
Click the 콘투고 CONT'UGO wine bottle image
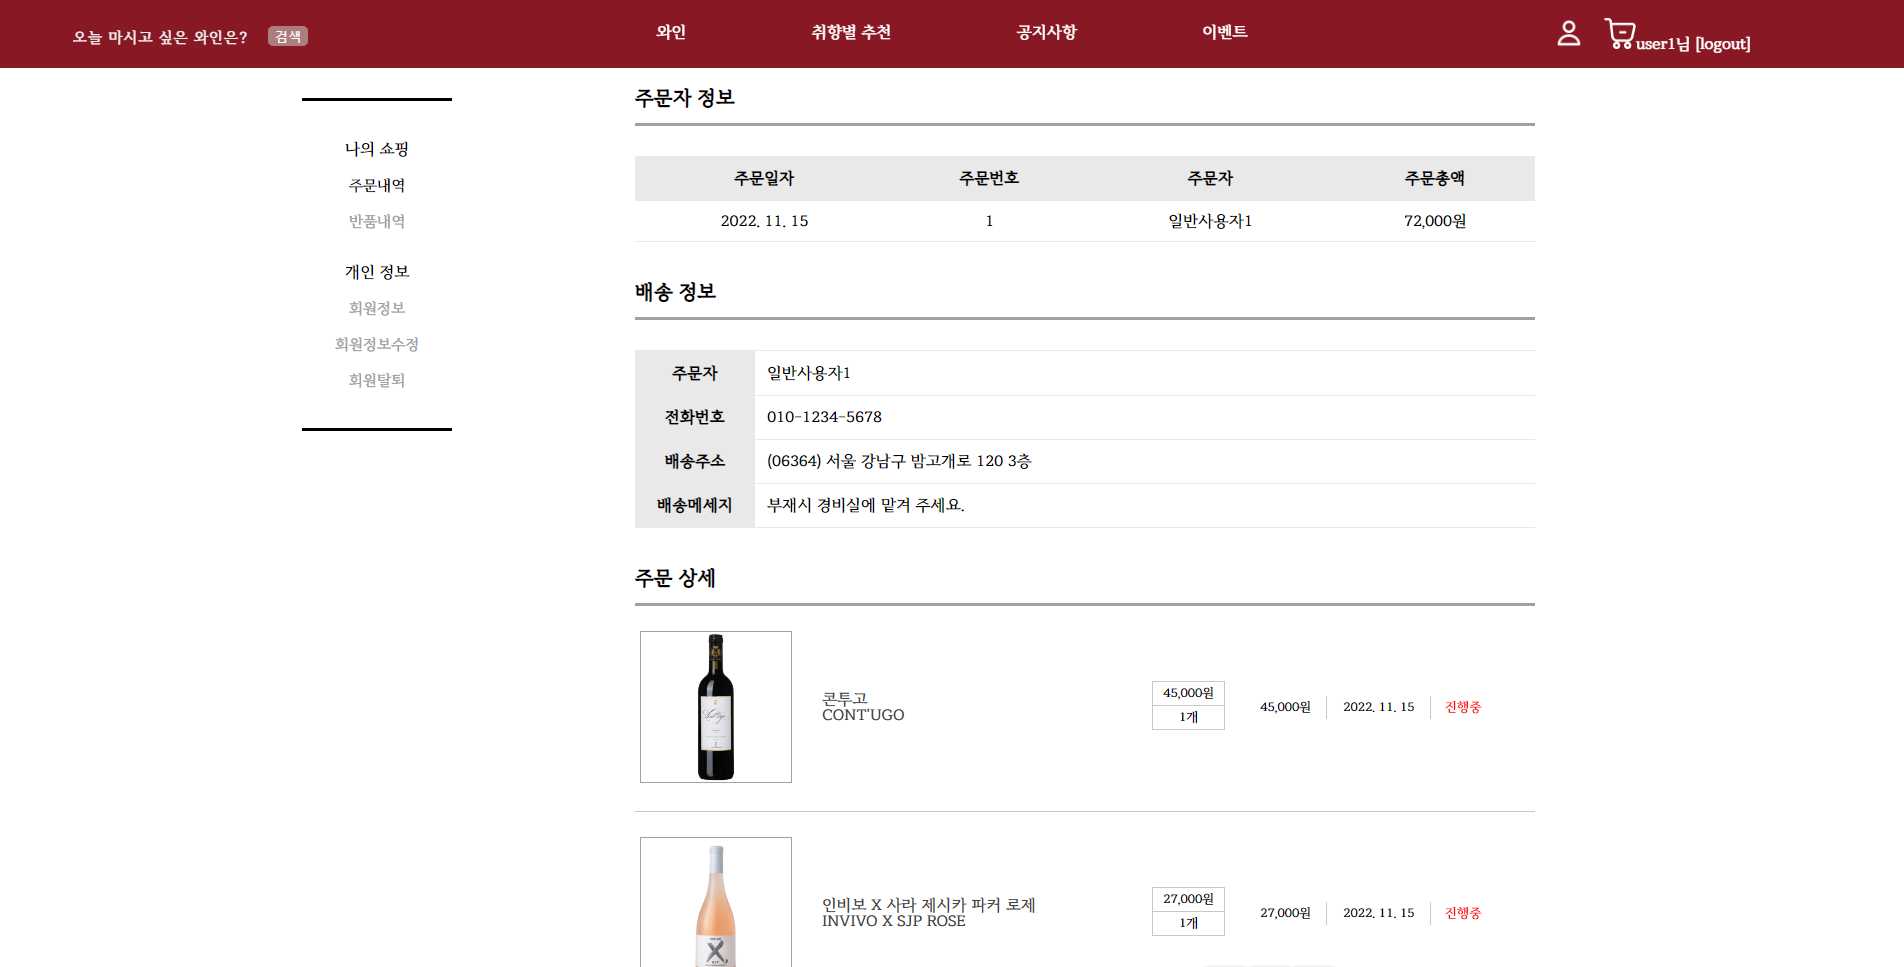[715, 706]
